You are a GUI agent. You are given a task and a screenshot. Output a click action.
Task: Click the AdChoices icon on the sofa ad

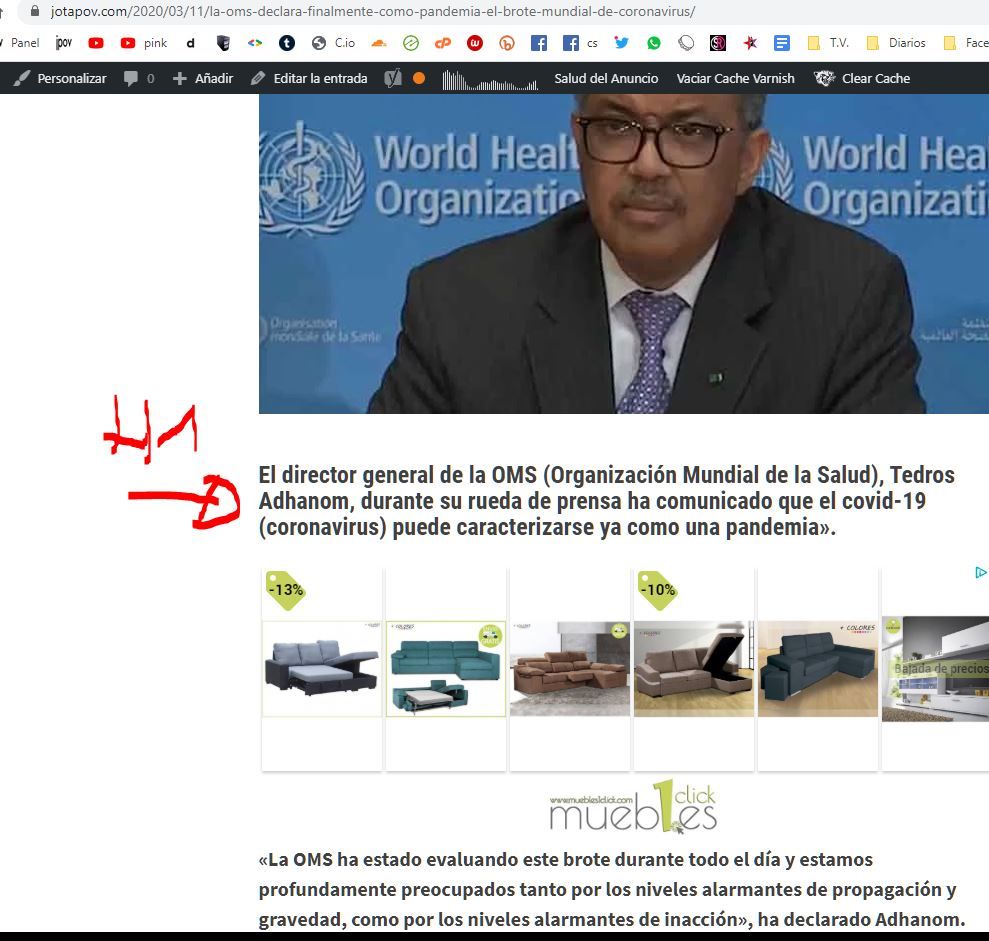[x=981, y=572]
